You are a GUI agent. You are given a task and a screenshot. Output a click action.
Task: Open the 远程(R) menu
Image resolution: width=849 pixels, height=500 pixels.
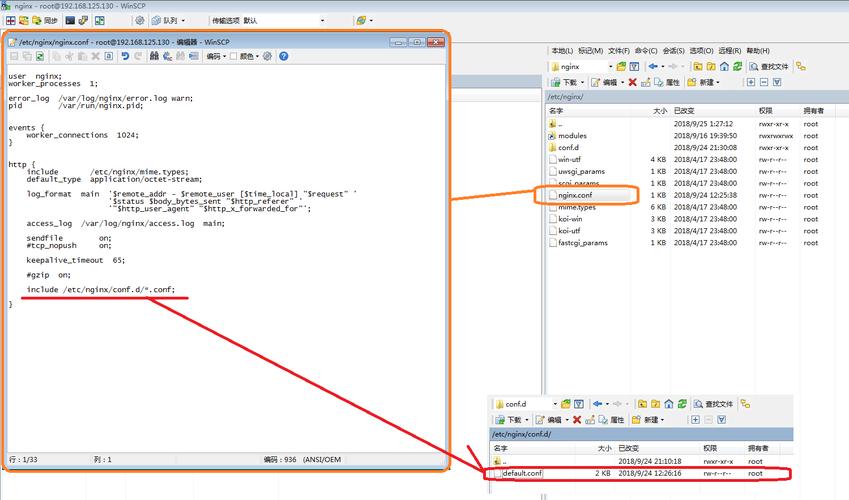tap(729, 51)
